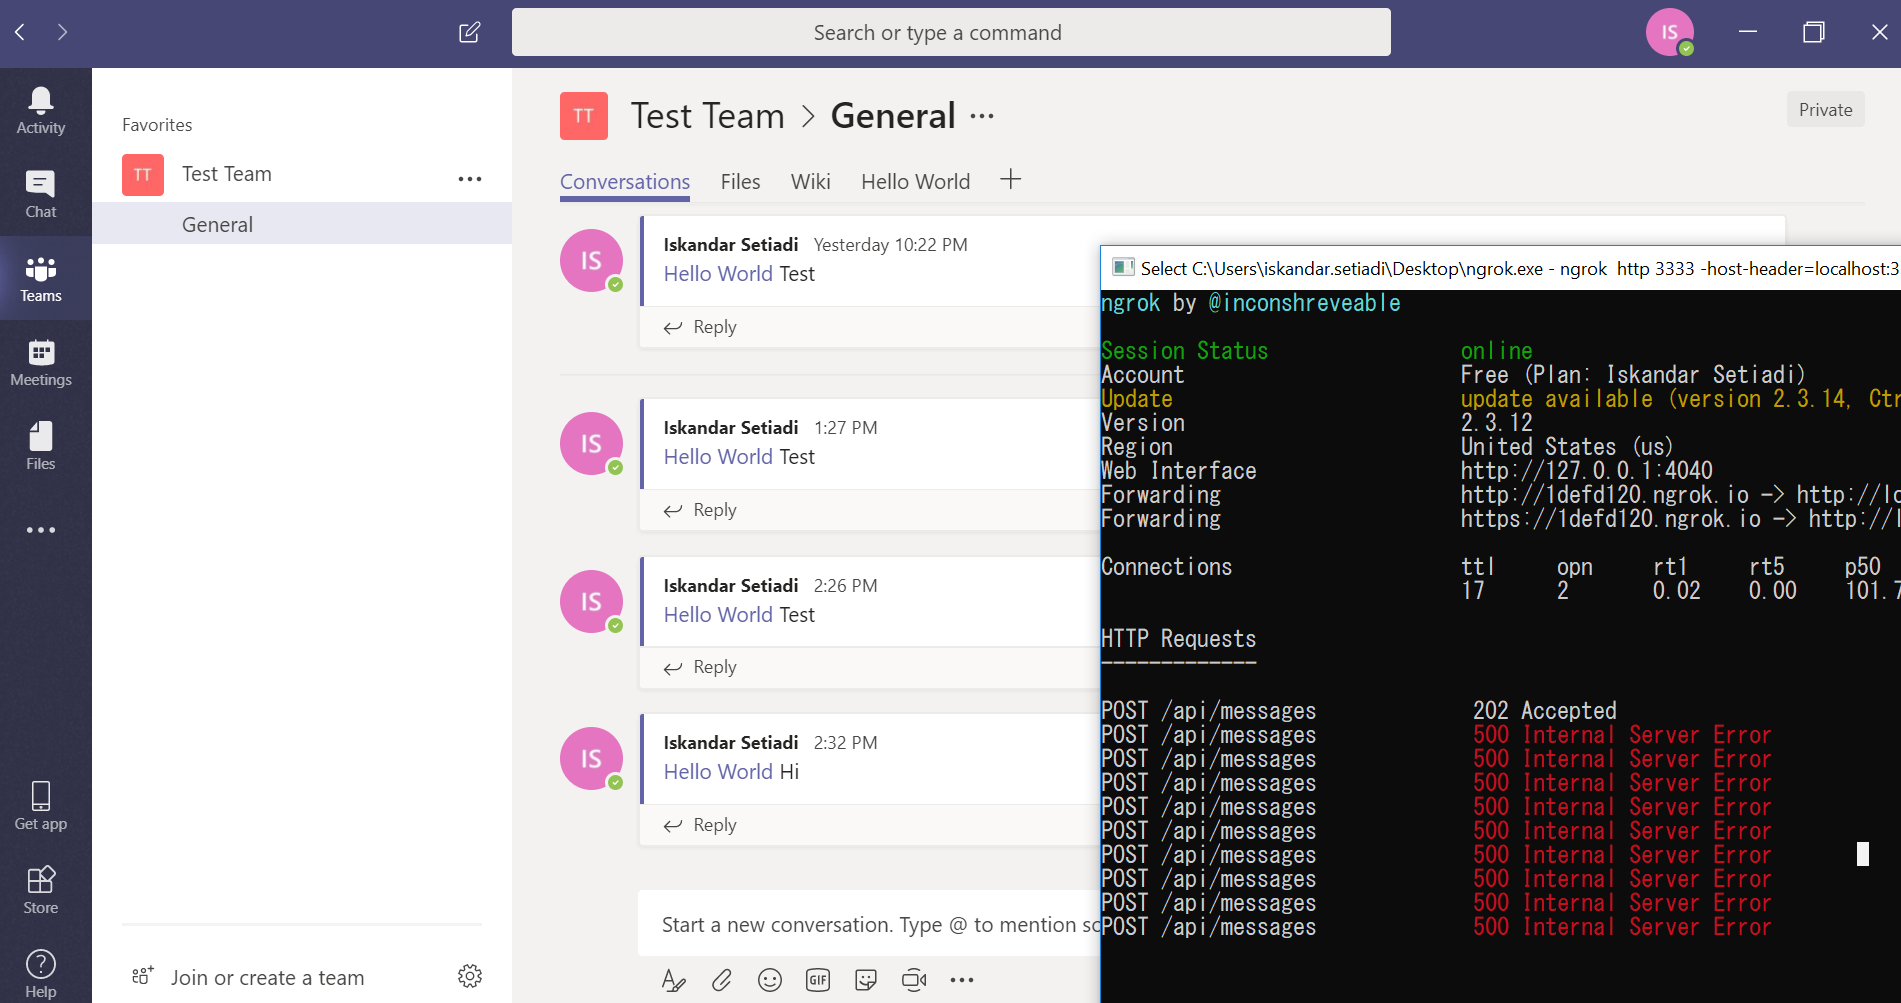Open the sticker picker
The width and height of the screenshot is (1901, 1003).
point(866,980)
